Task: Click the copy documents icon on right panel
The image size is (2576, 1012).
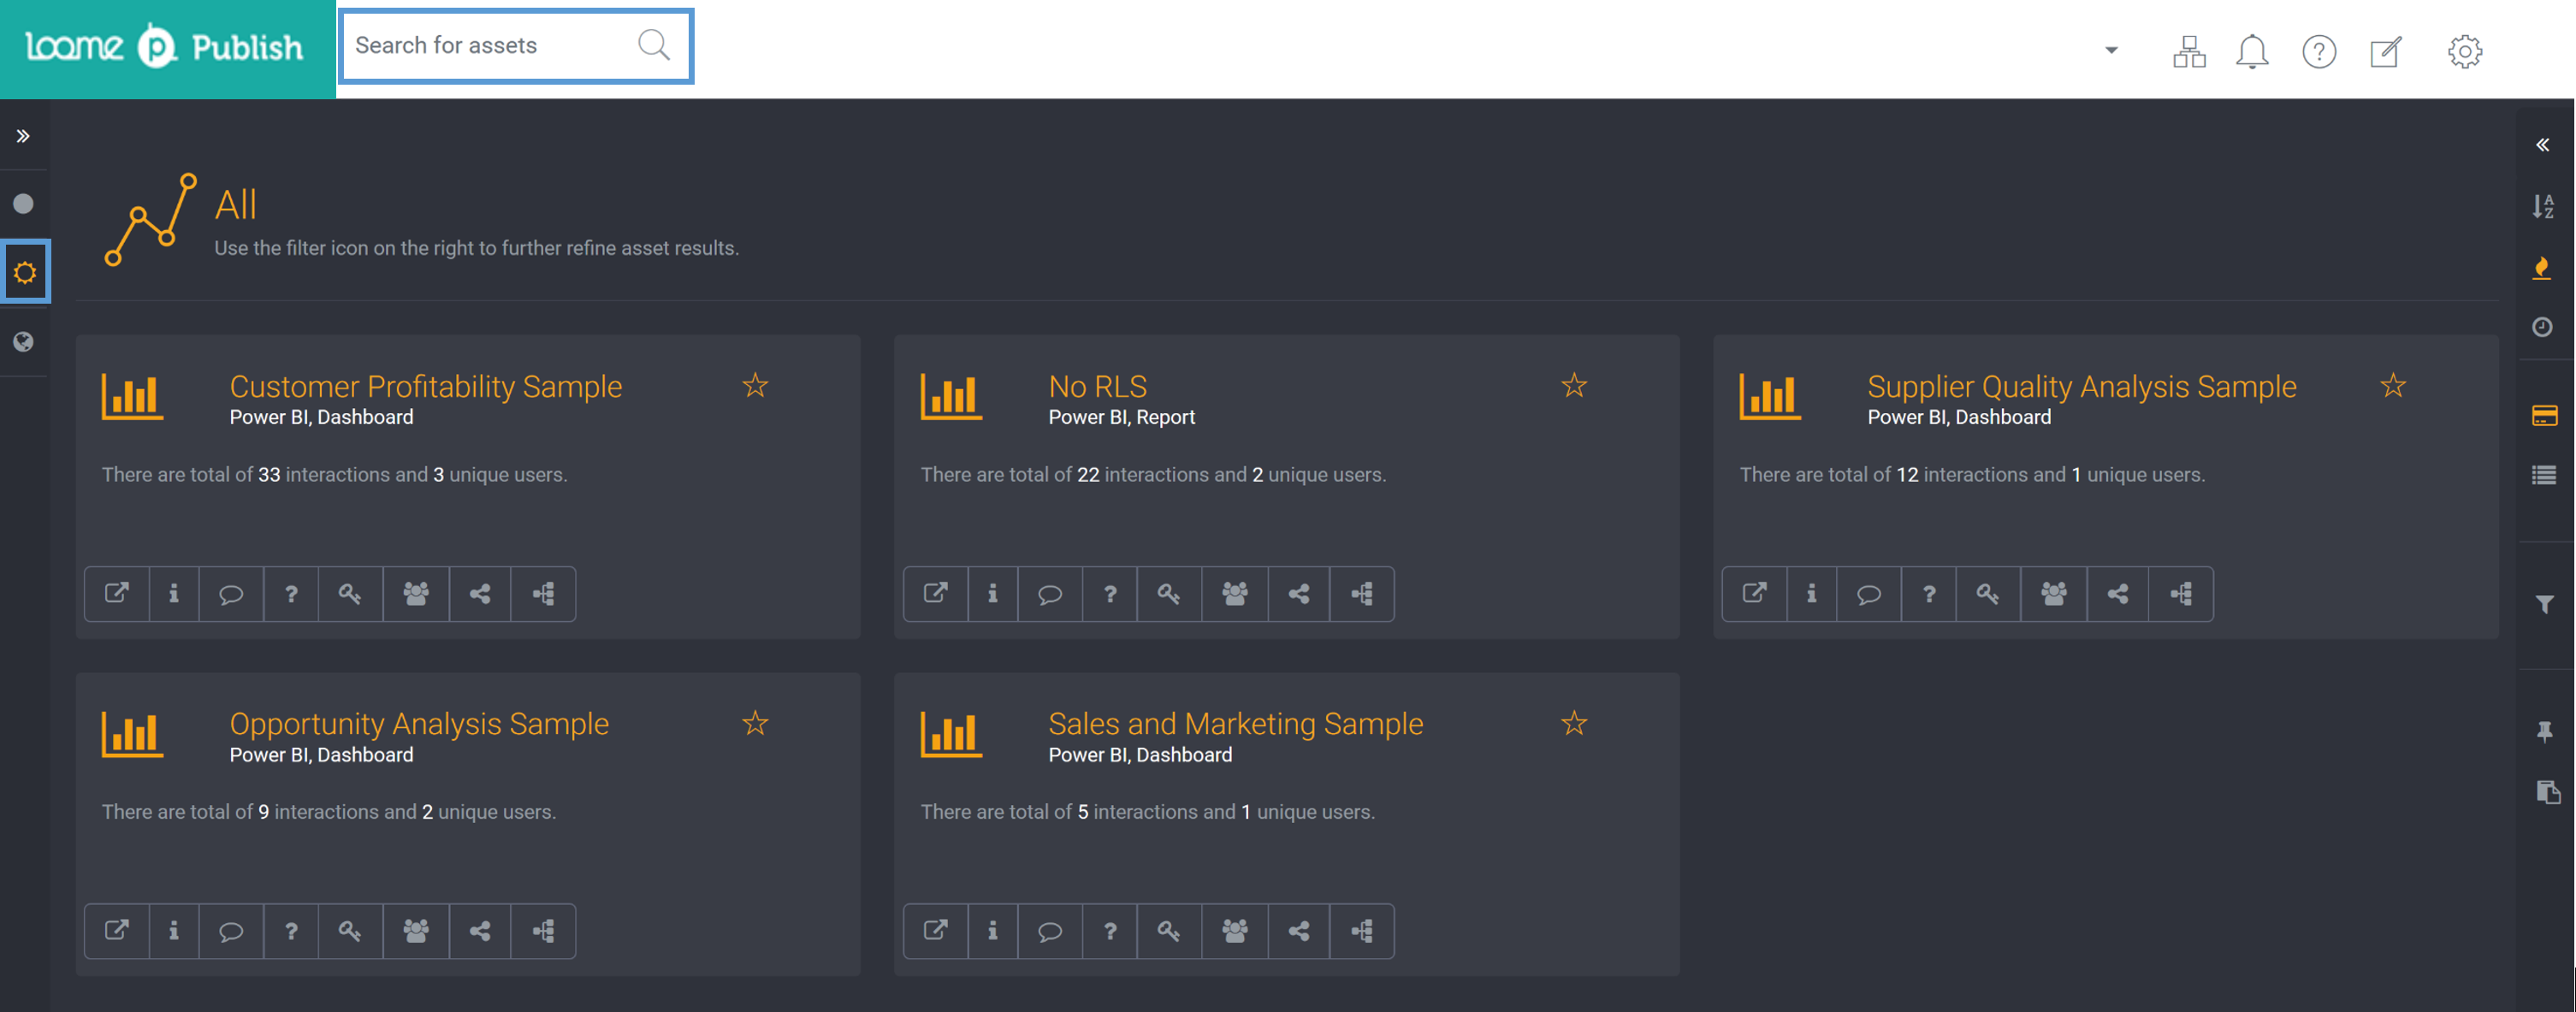Action: (2547, 792)
